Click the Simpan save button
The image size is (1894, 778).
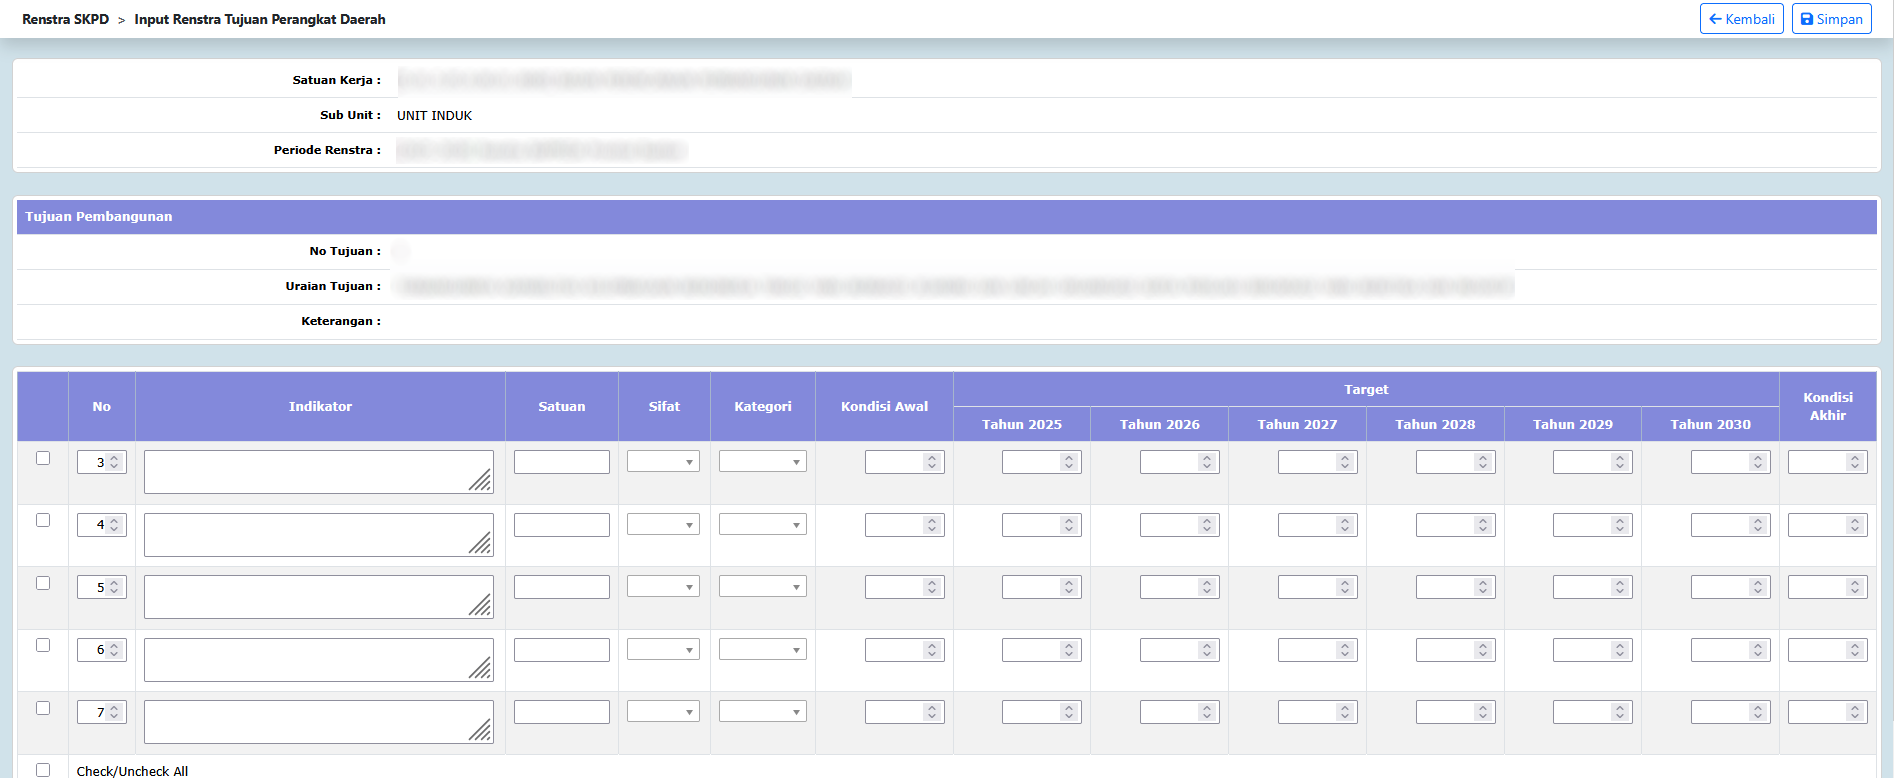pos(1831,19)
